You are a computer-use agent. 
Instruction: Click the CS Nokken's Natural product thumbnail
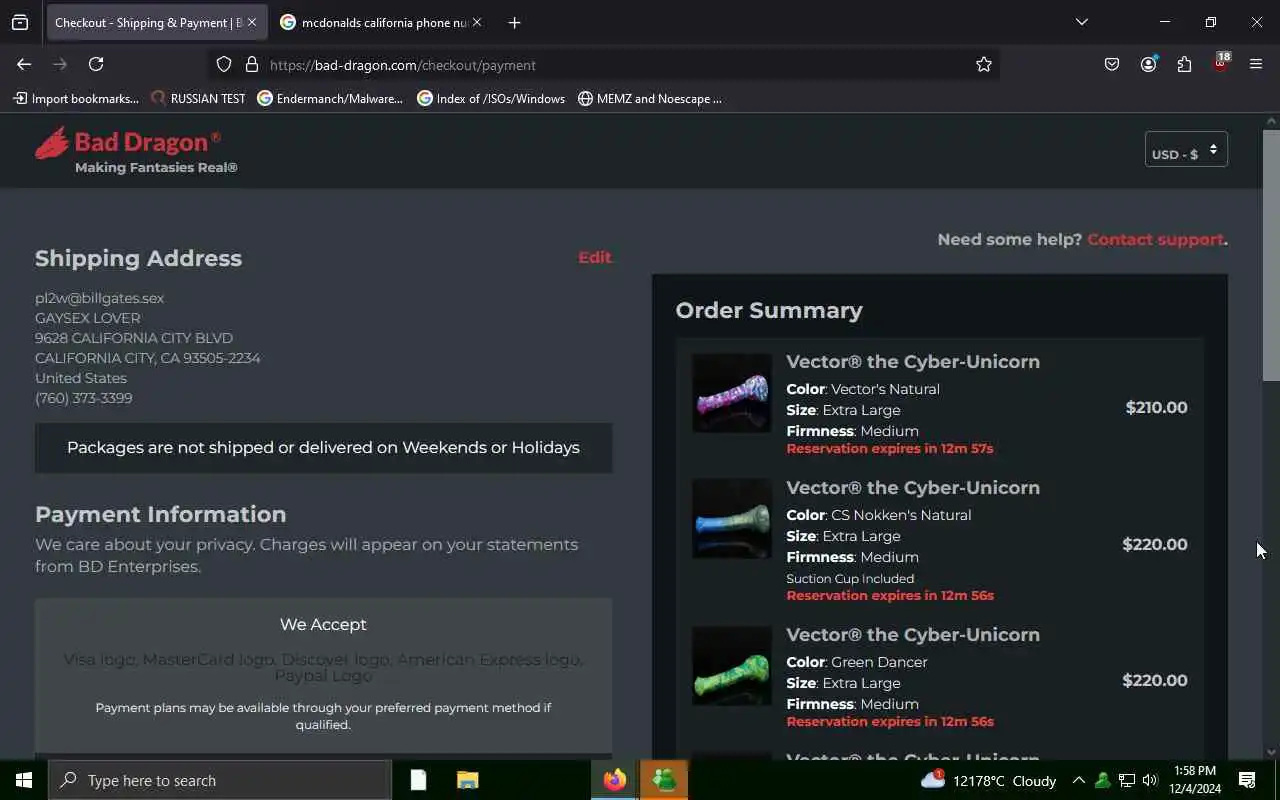732,518
